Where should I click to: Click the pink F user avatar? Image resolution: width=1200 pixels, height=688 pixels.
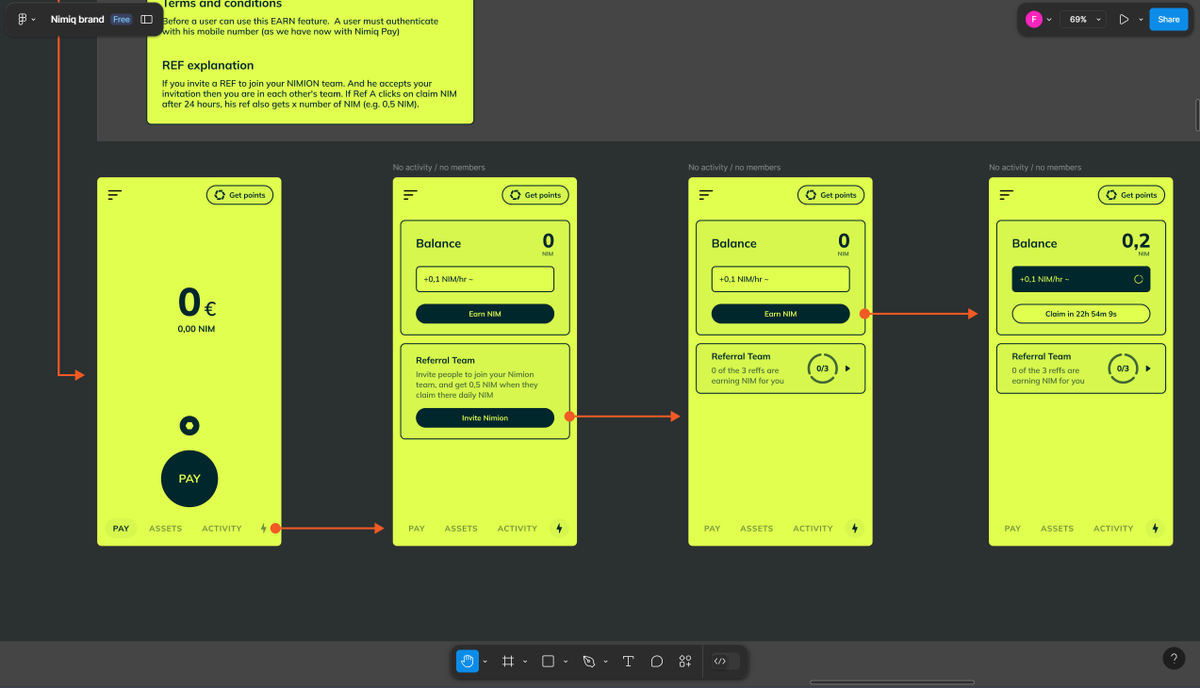(x=1034, y=19)
